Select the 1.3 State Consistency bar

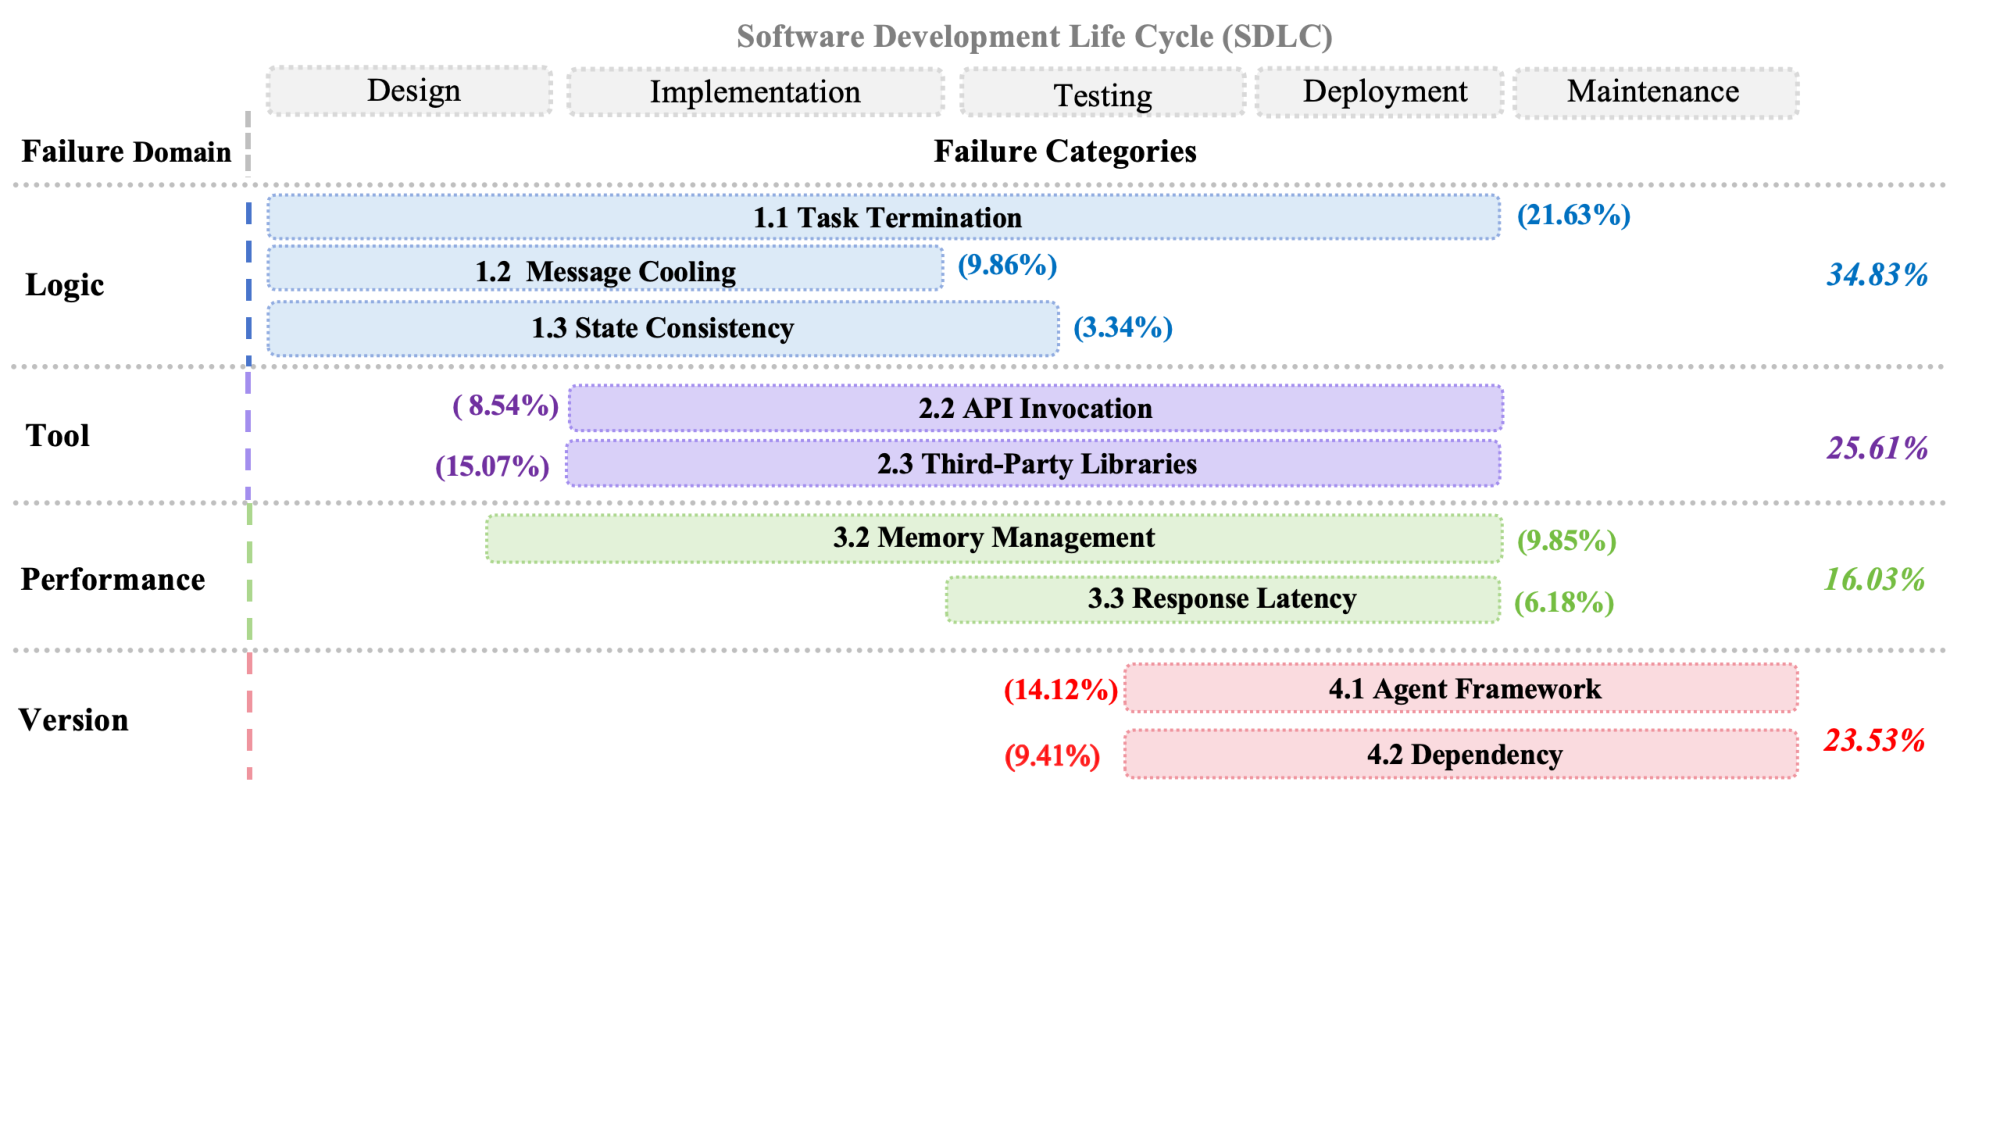click(663, 328)
